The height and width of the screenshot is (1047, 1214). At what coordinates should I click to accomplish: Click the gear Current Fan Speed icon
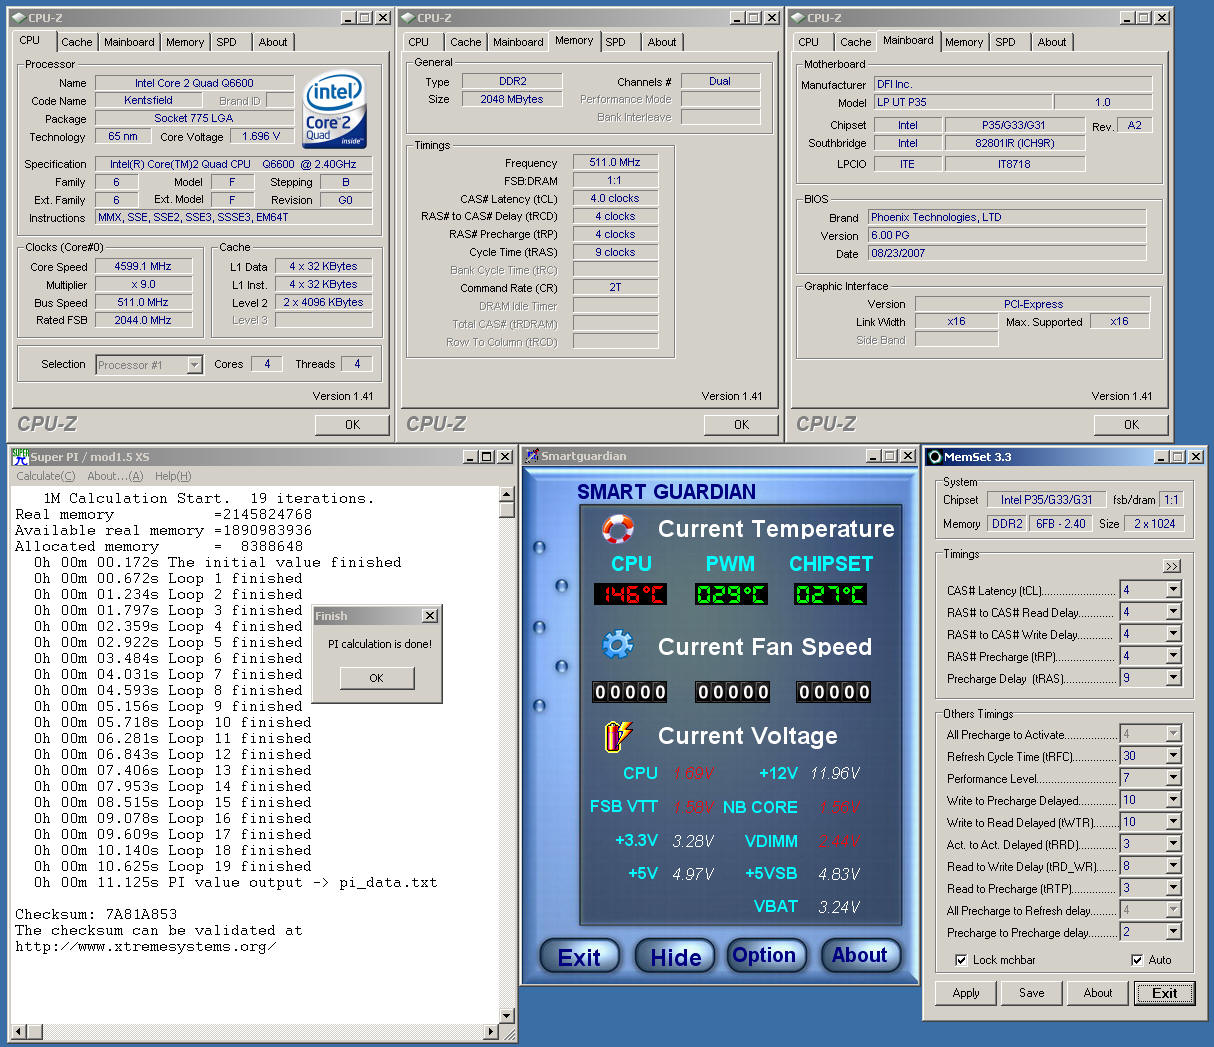pyautogui.click(x=618, y=645)
